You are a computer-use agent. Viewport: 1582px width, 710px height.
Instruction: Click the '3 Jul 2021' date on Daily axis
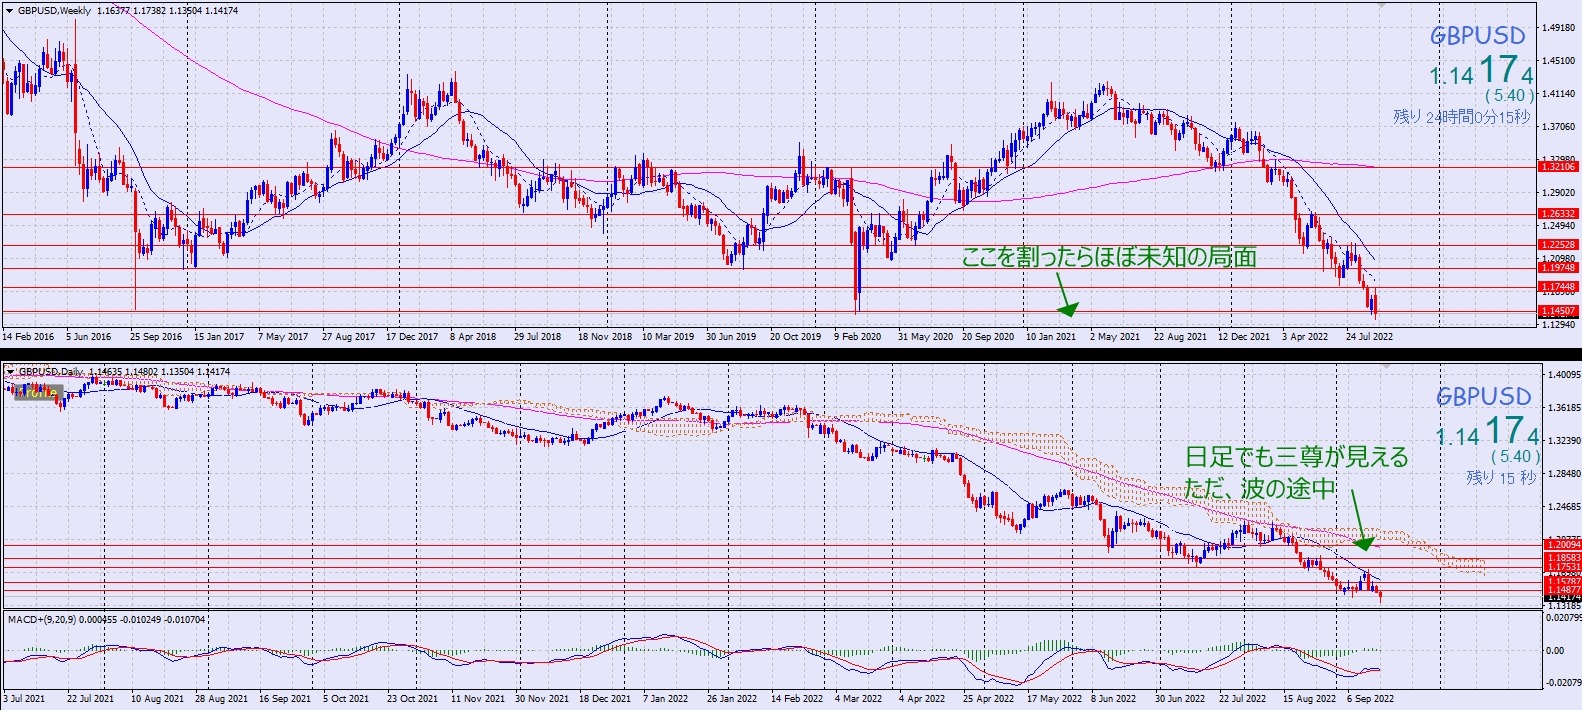(24, 699)
